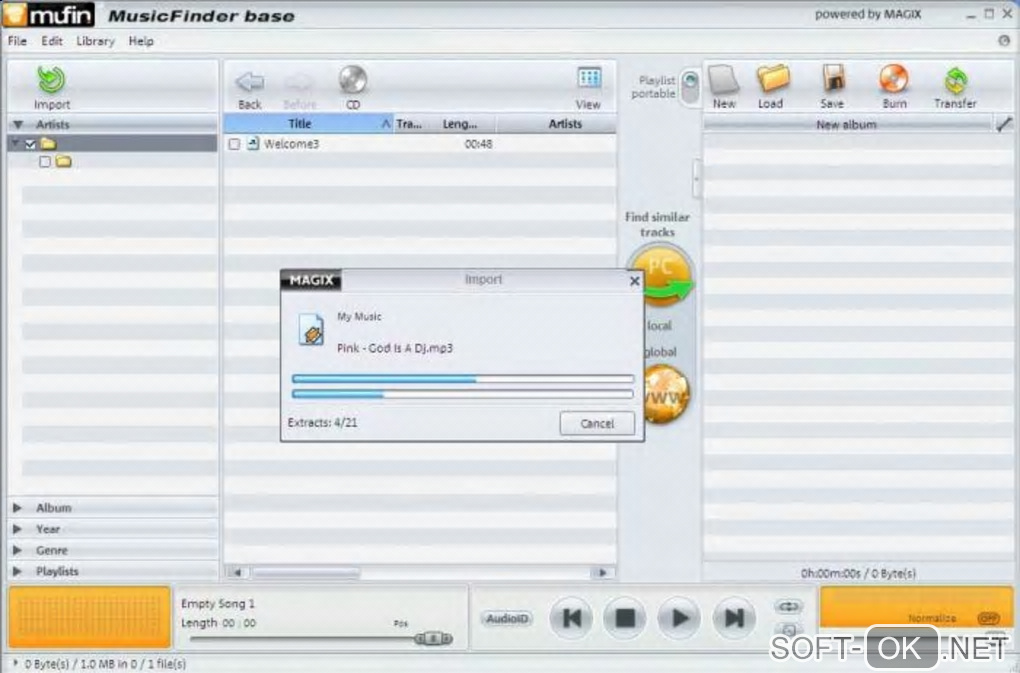Sort by Track column header

pos(409,124)
